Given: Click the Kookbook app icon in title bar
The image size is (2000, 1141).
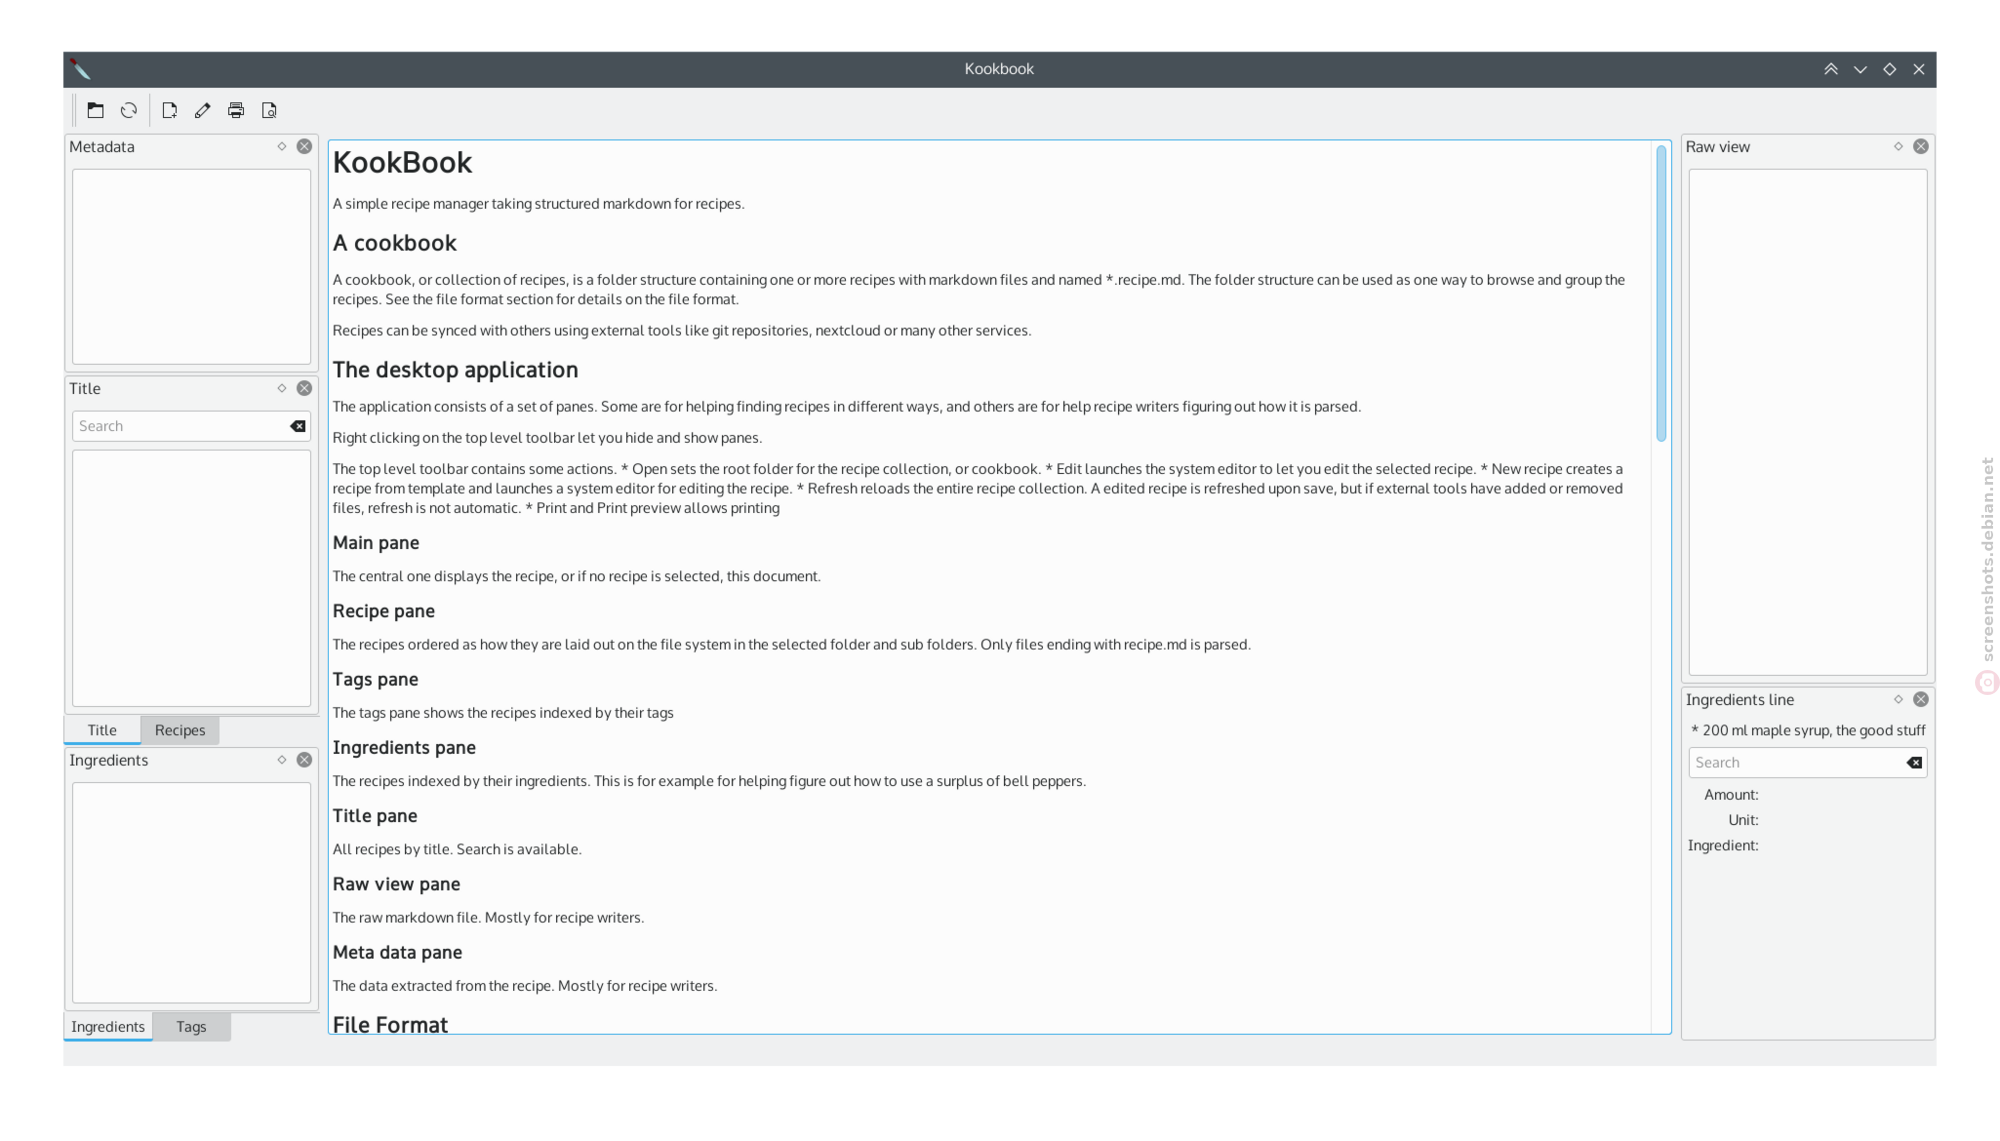Looking at the screenshot, I should click(81, 69).
